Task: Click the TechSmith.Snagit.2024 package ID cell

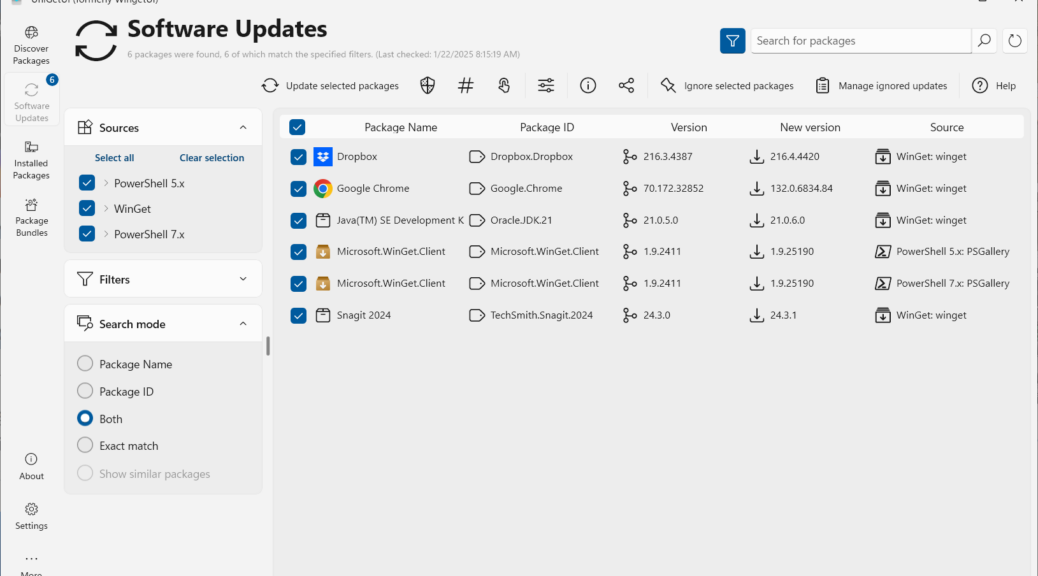Action: pyautogui.click(x=541, y=315)
